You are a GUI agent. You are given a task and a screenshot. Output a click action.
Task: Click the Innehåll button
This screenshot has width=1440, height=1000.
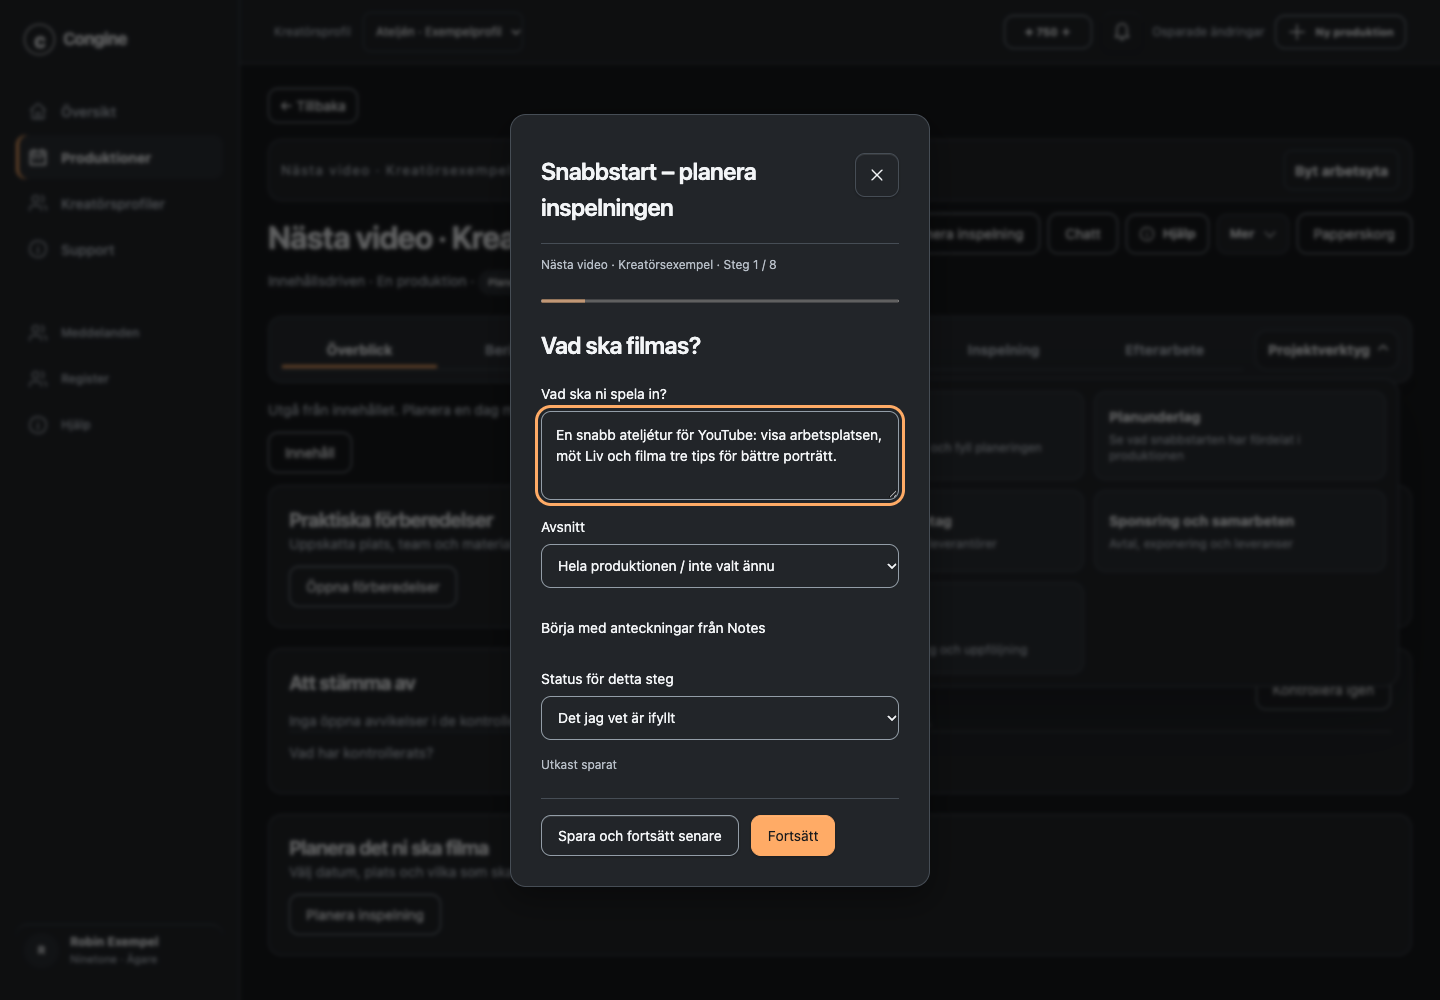point(310,453)
